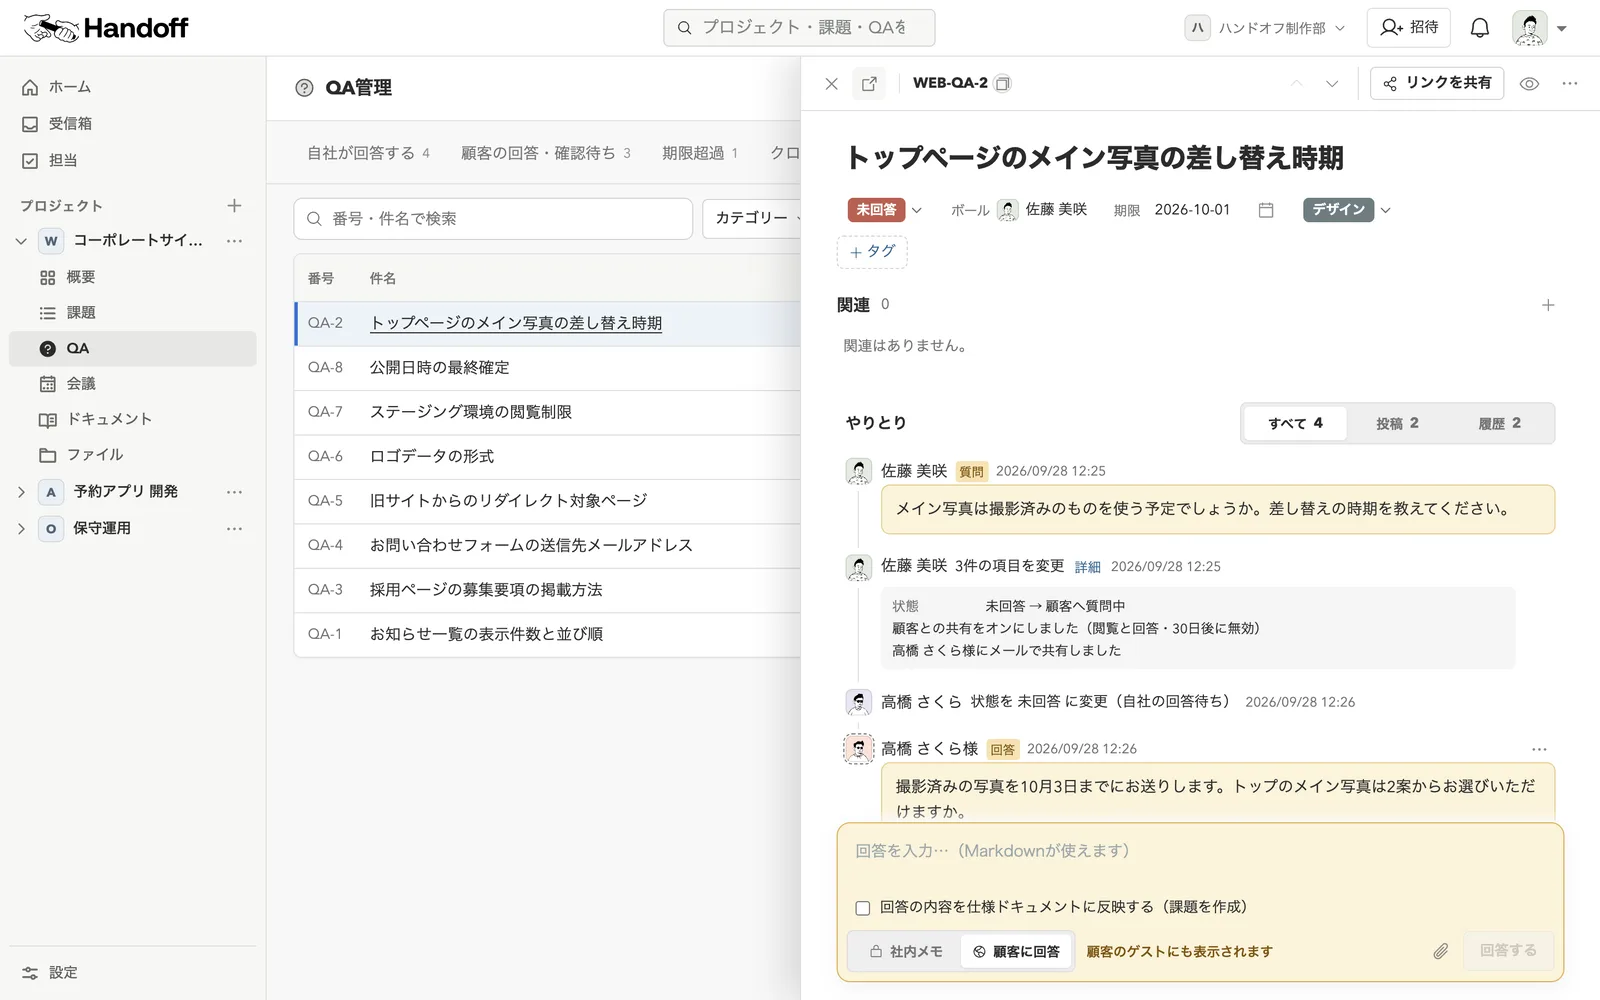This screenshot has width=1600, height=1000.
Task: Select the 期限超過 tab
Action: [x=700, y=153]
